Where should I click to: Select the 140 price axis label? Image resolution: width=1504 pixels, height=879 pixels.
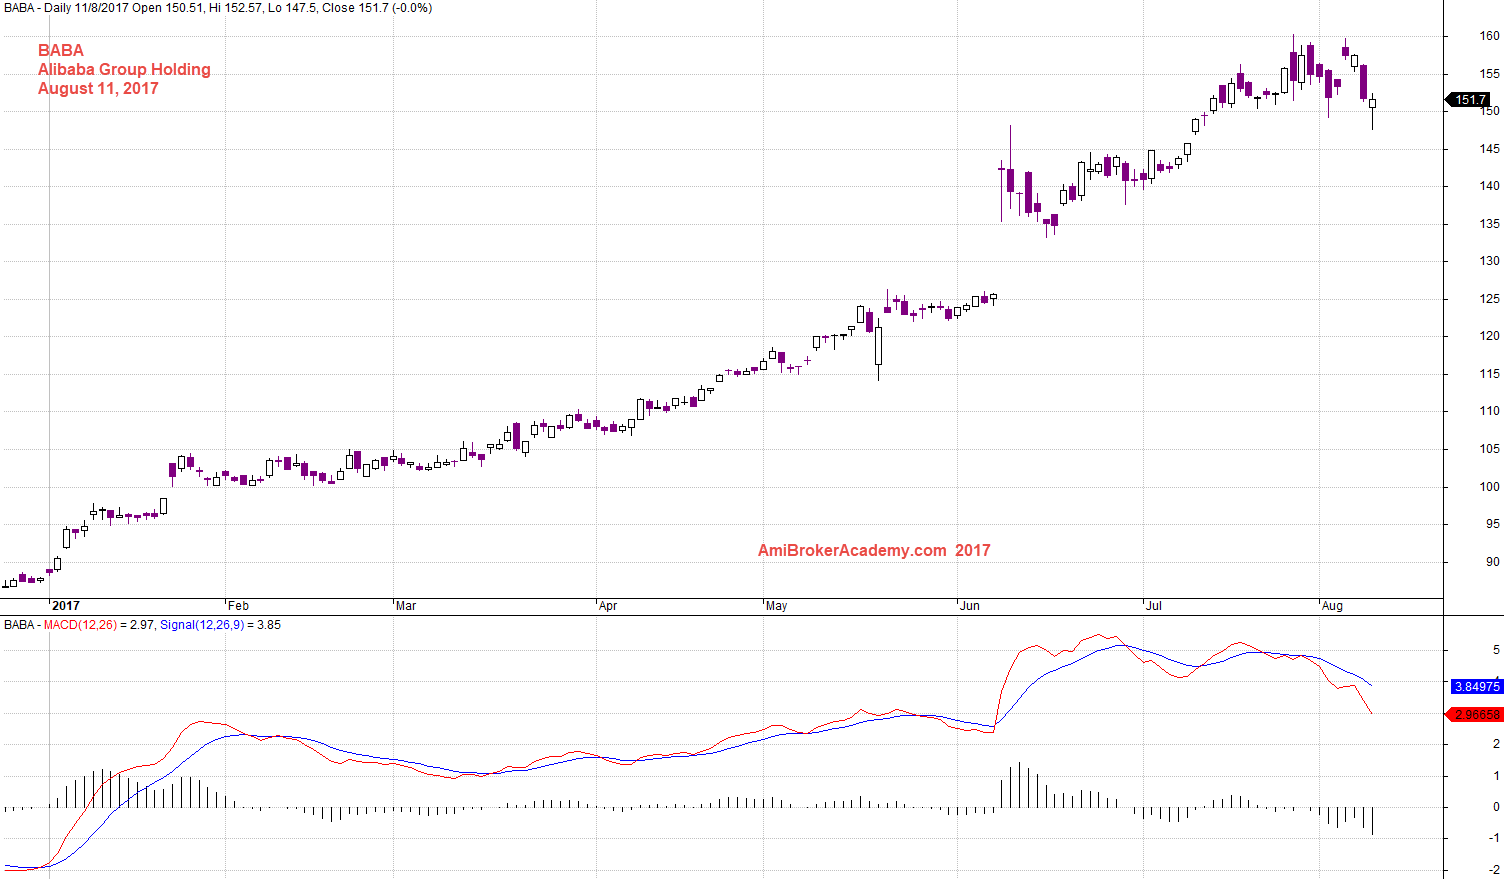(1489, 186)
